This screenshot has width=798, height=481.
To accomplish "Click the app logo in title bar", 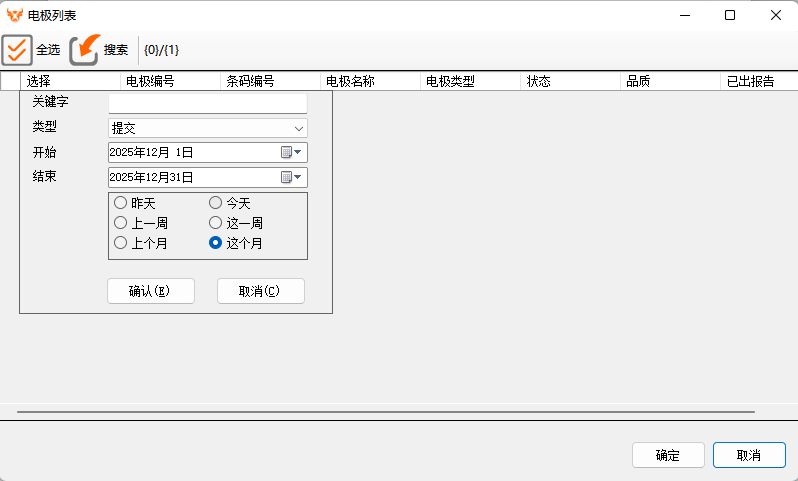I will pyautogui.click(x=15, y=15).
